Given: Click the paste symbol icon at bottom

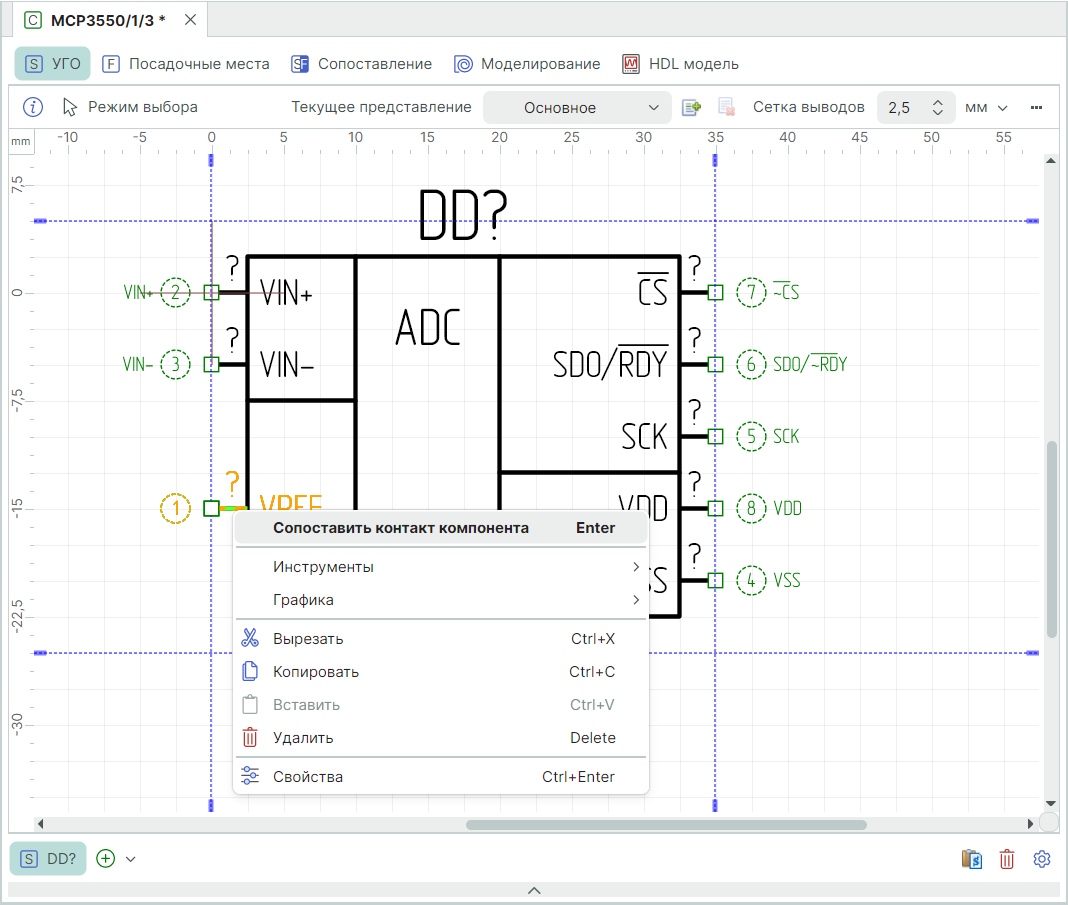Looking at the screenshot, I should pos(971,859).
